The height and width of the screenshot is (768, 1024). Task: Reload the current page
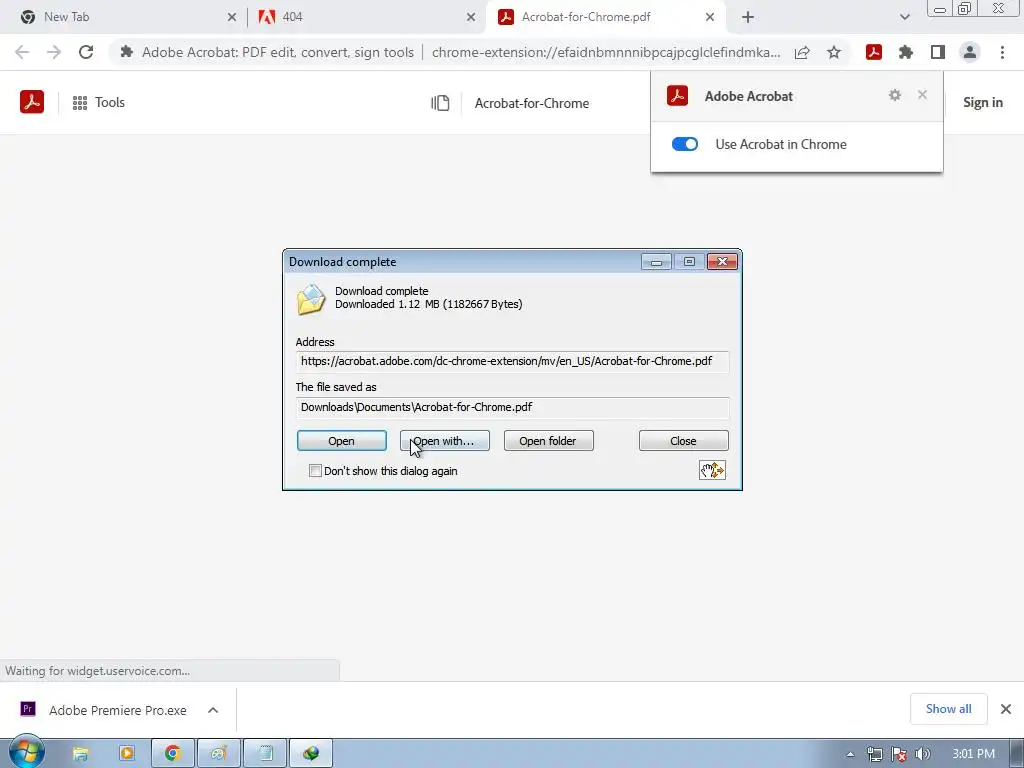(x=86, y=52)
